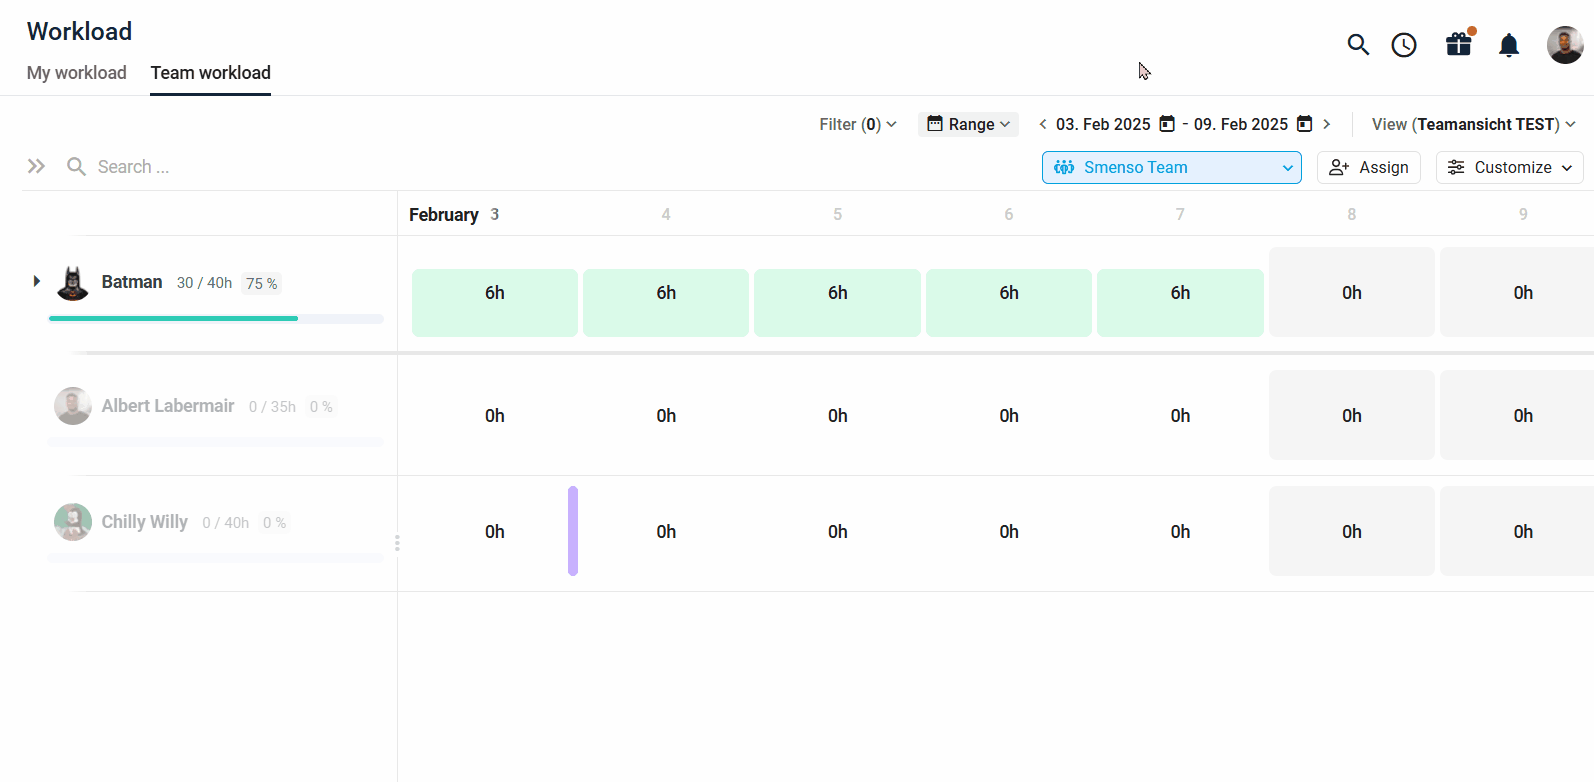Switch to My workload tab
The height and width of the screenshot is (782, 1594).
tap(77, 73)
